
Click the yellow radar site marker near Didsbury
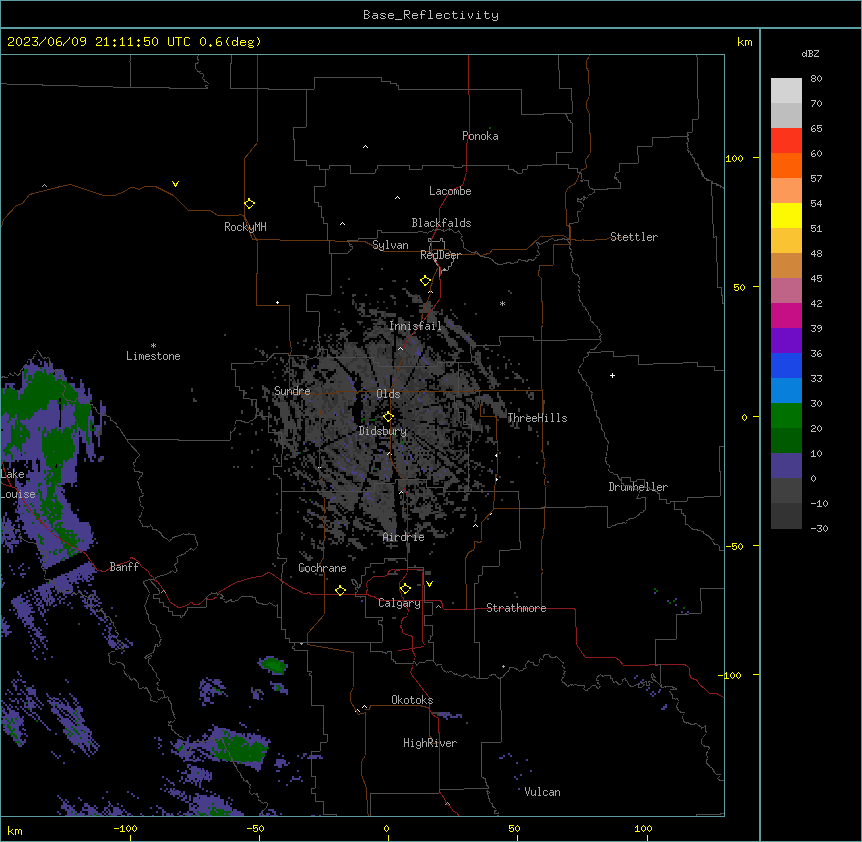pos(388,417)
